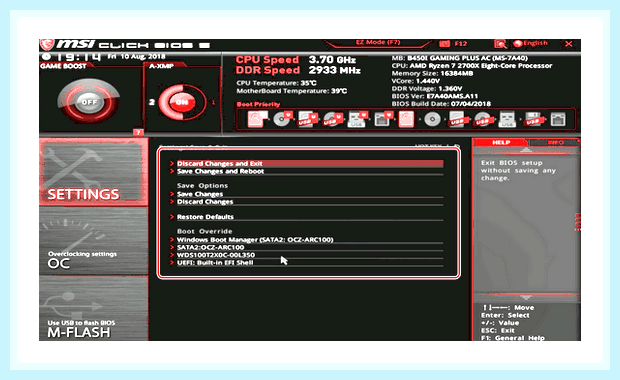620x380 pixels.
Task: Click the DDR Speed 2933 MHz readout
Action: point(298,70)
